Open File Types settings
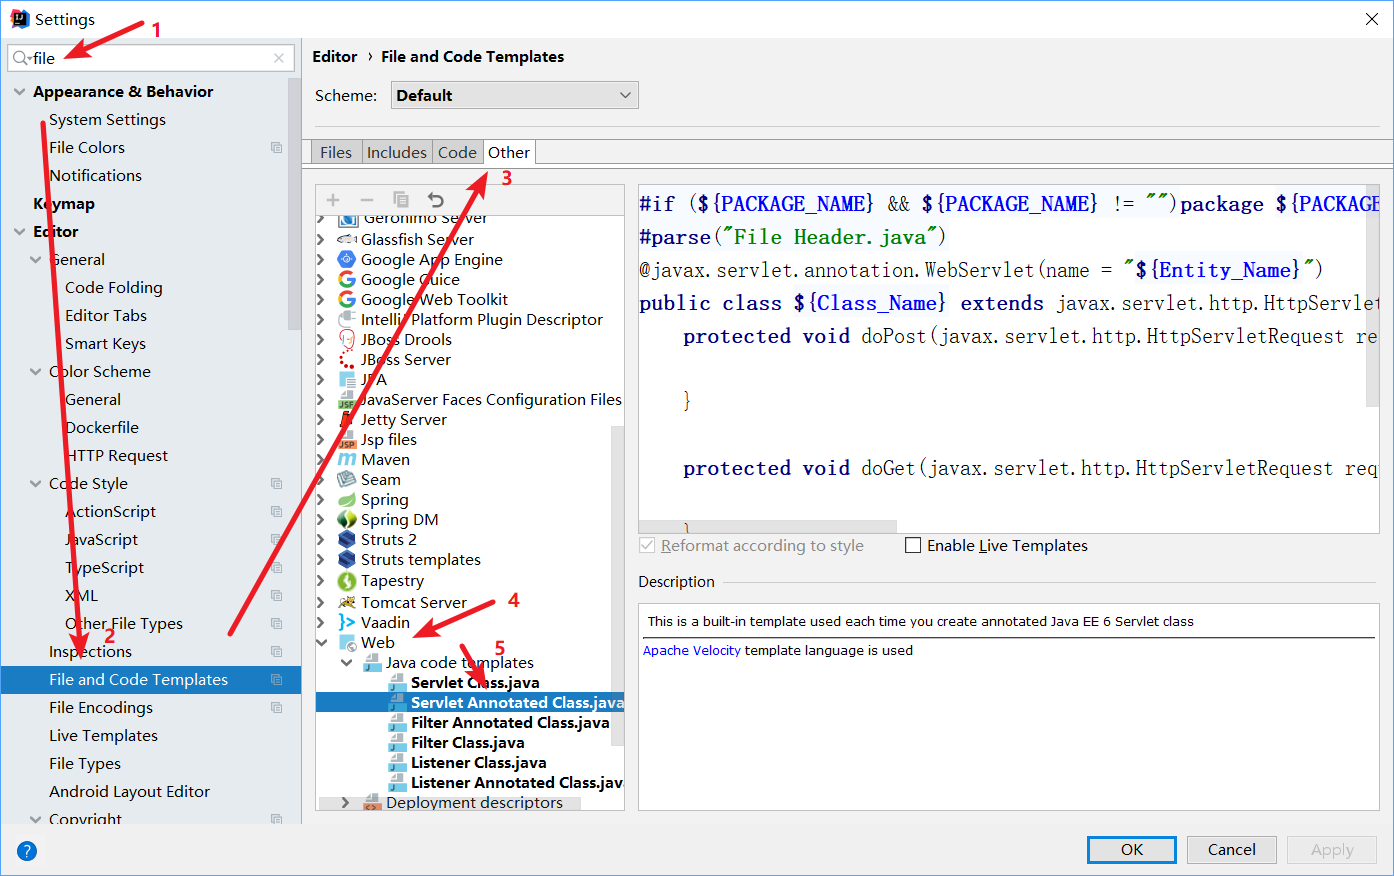This screenshot has width=1394, height=876. (x=85, y=763)
